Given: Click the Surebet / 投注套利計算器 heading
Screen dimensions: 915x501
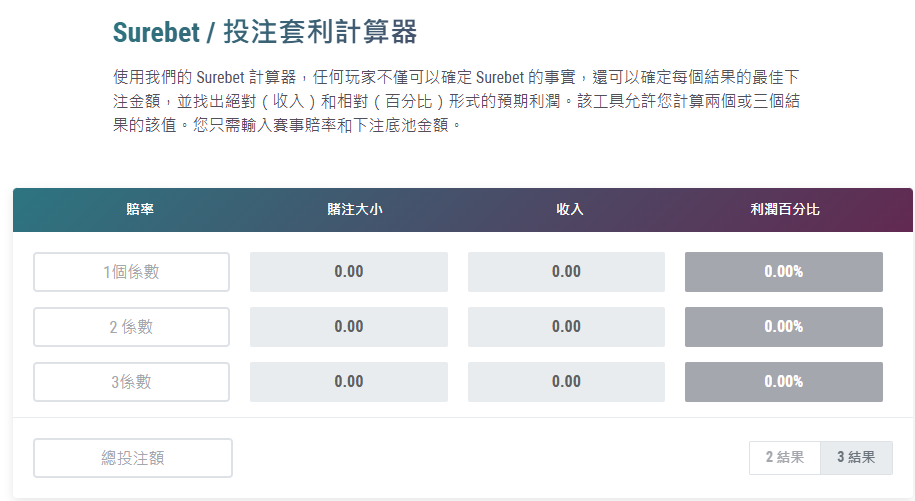Looking at the screenshot, I should click(264, 32).
